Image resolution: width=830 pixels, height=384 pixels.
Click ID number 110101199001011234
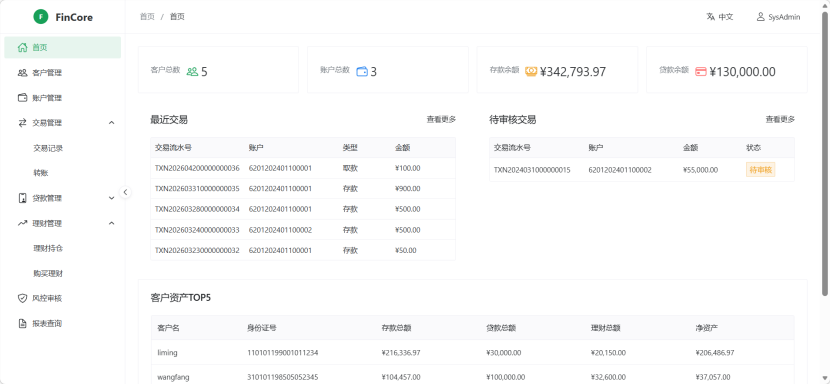pyautogui.click(x=283, y=352)
